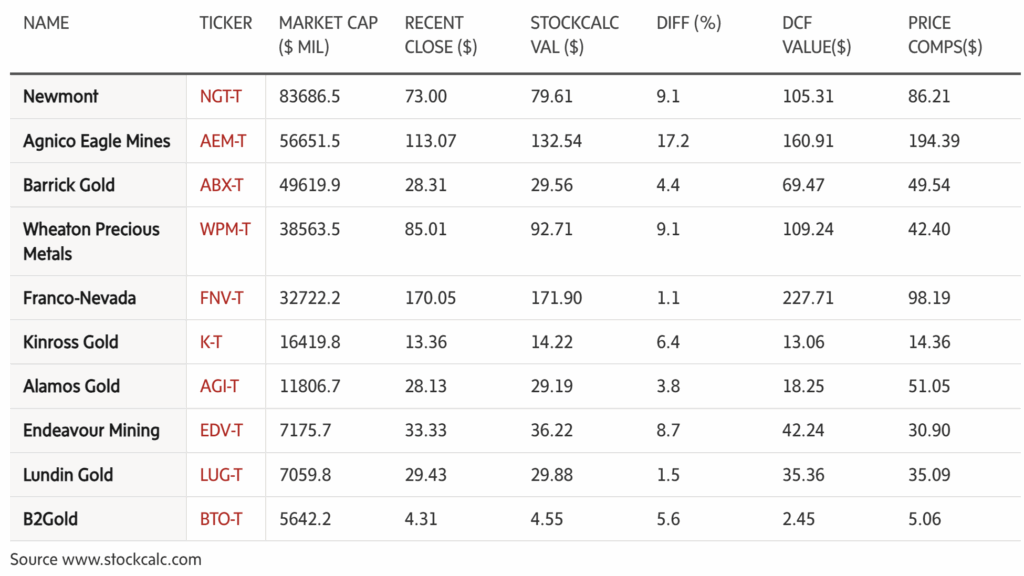Click the DCF VALUE column header
The width and height of the screenshot is (1024, 576).
tap(816, 35)
